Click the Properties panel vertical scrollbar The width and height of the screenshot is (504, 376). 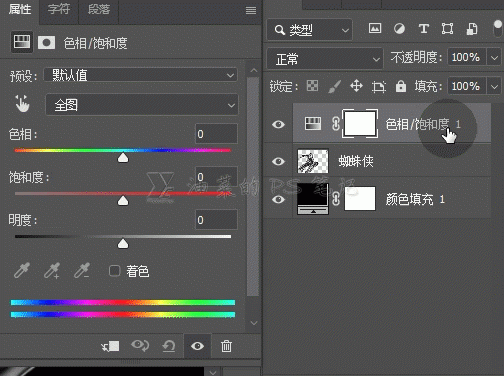[253, 187]
